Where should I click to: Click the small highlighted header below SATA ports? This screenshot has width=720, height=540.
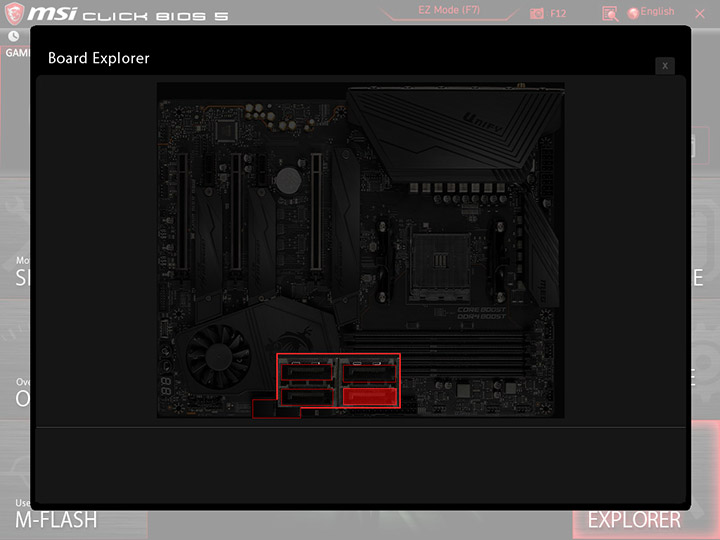[x=276, y=409]
